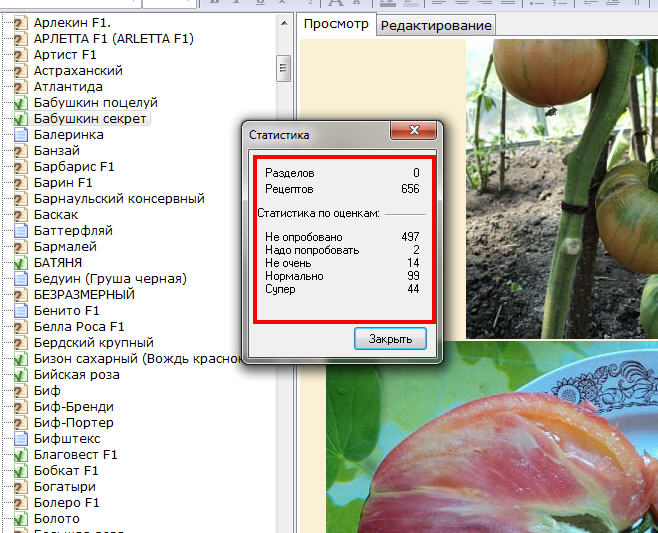
Task: Open the Банзай entry
Action: (x=57, y=151)
